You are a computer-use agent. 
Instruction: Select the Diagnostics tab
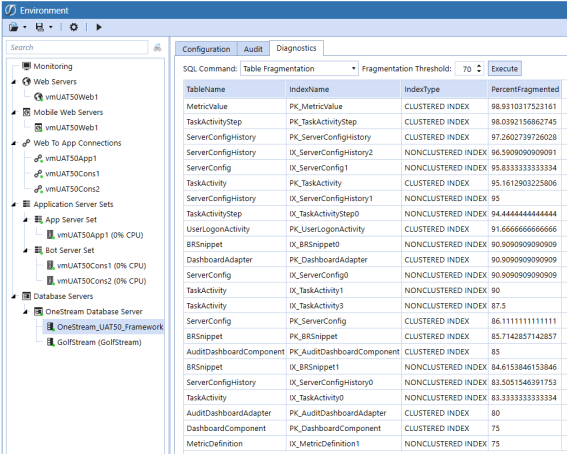pyautogui.click(x=297, y=48)
